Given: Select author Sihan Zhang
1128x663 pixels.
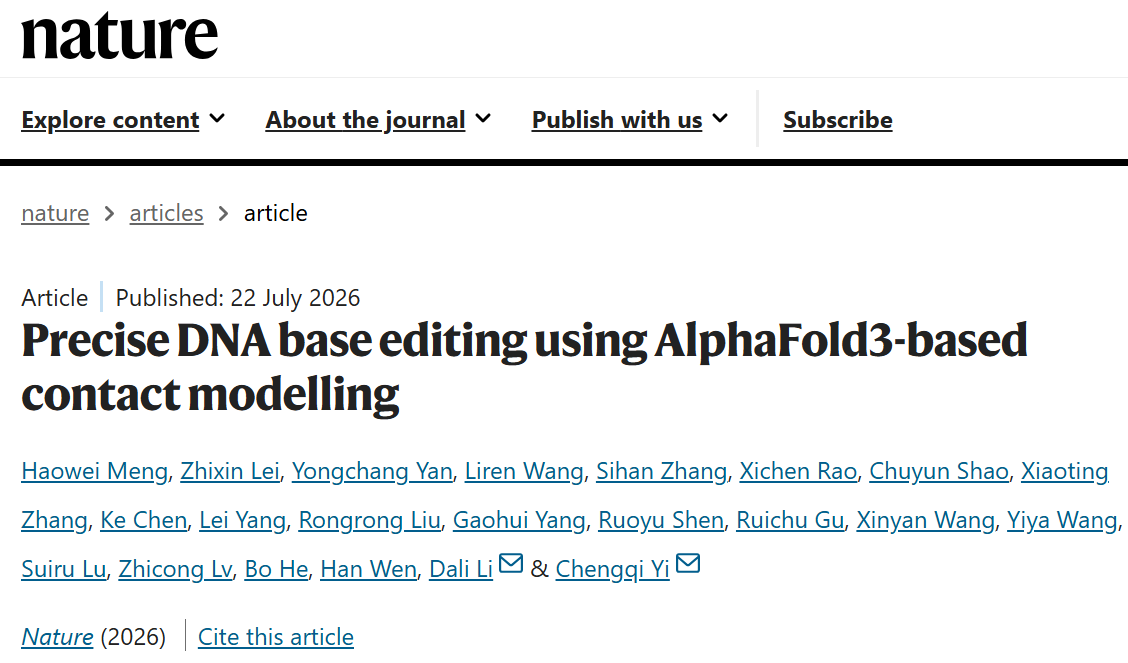Looking at the screenshot, I should [x=662, y=471].
